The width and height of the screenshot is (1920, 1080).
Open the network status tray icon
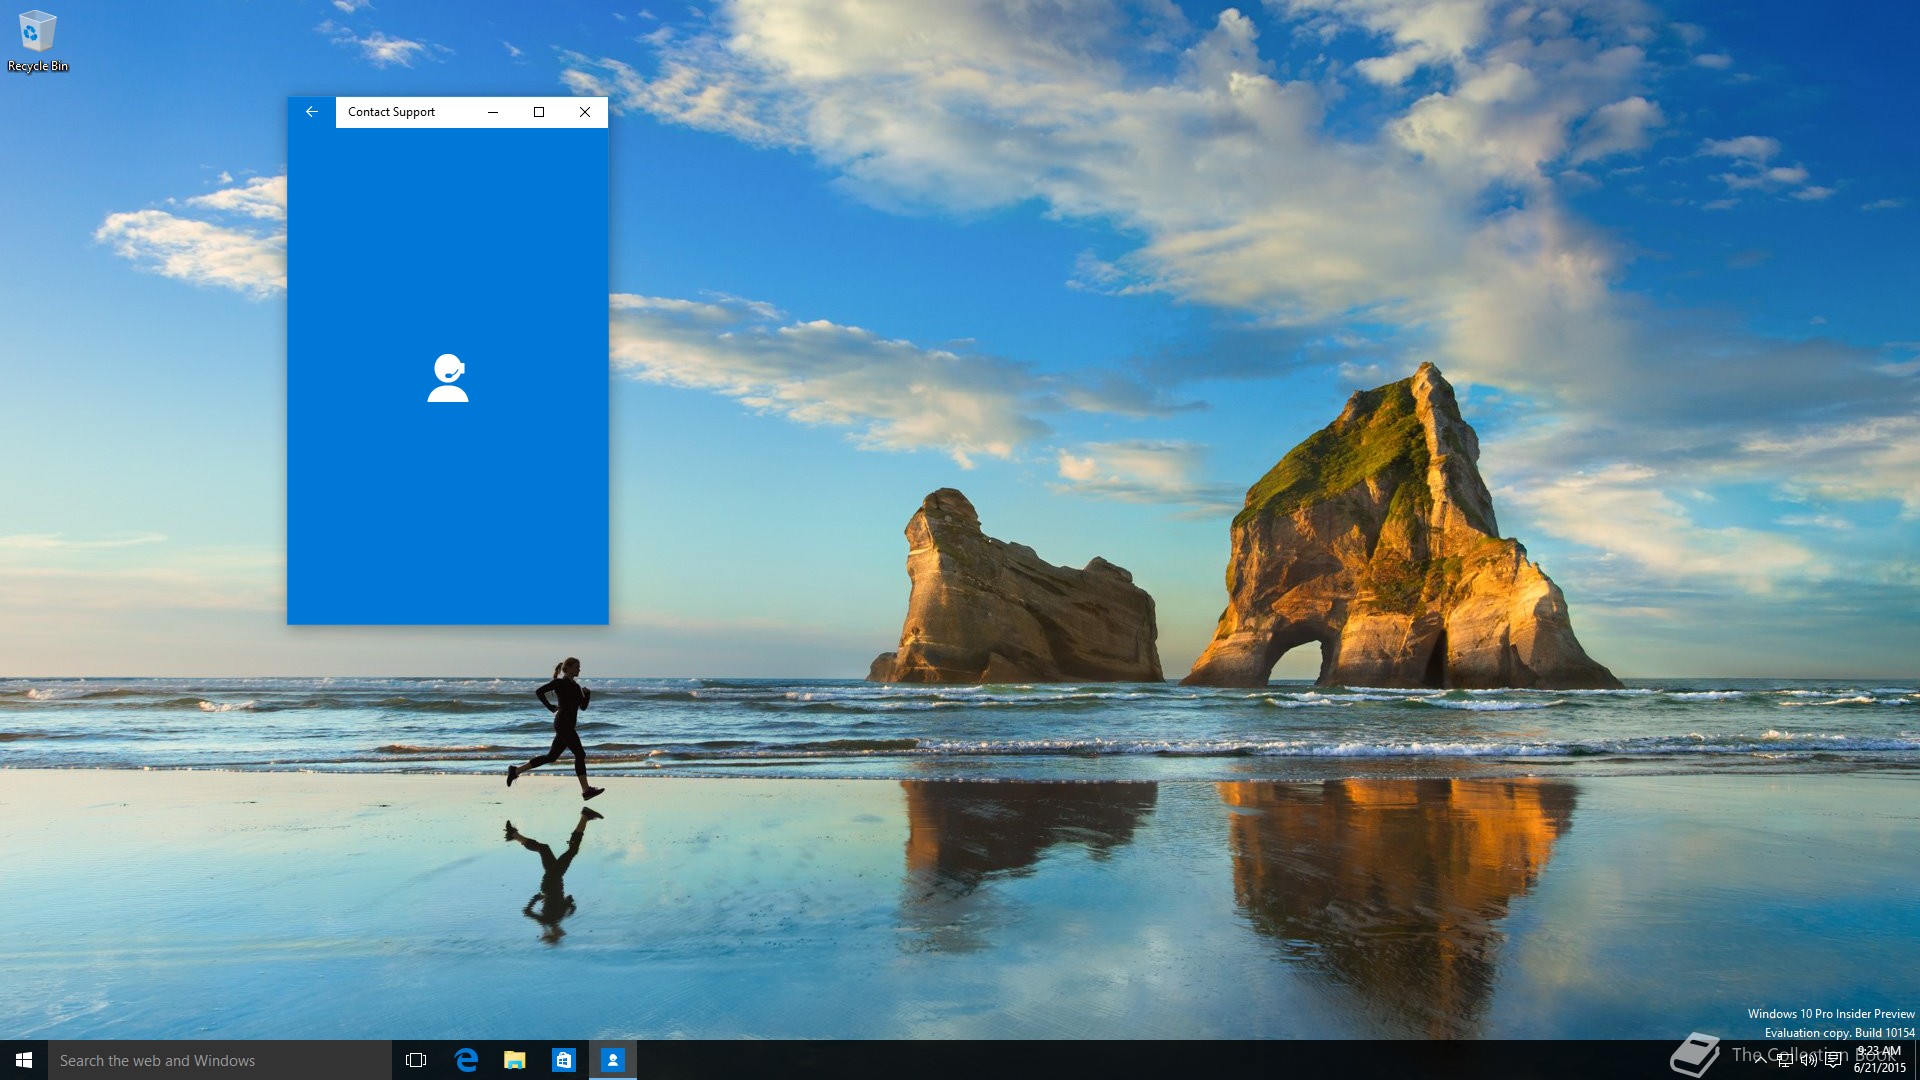coord(1785,1060)
